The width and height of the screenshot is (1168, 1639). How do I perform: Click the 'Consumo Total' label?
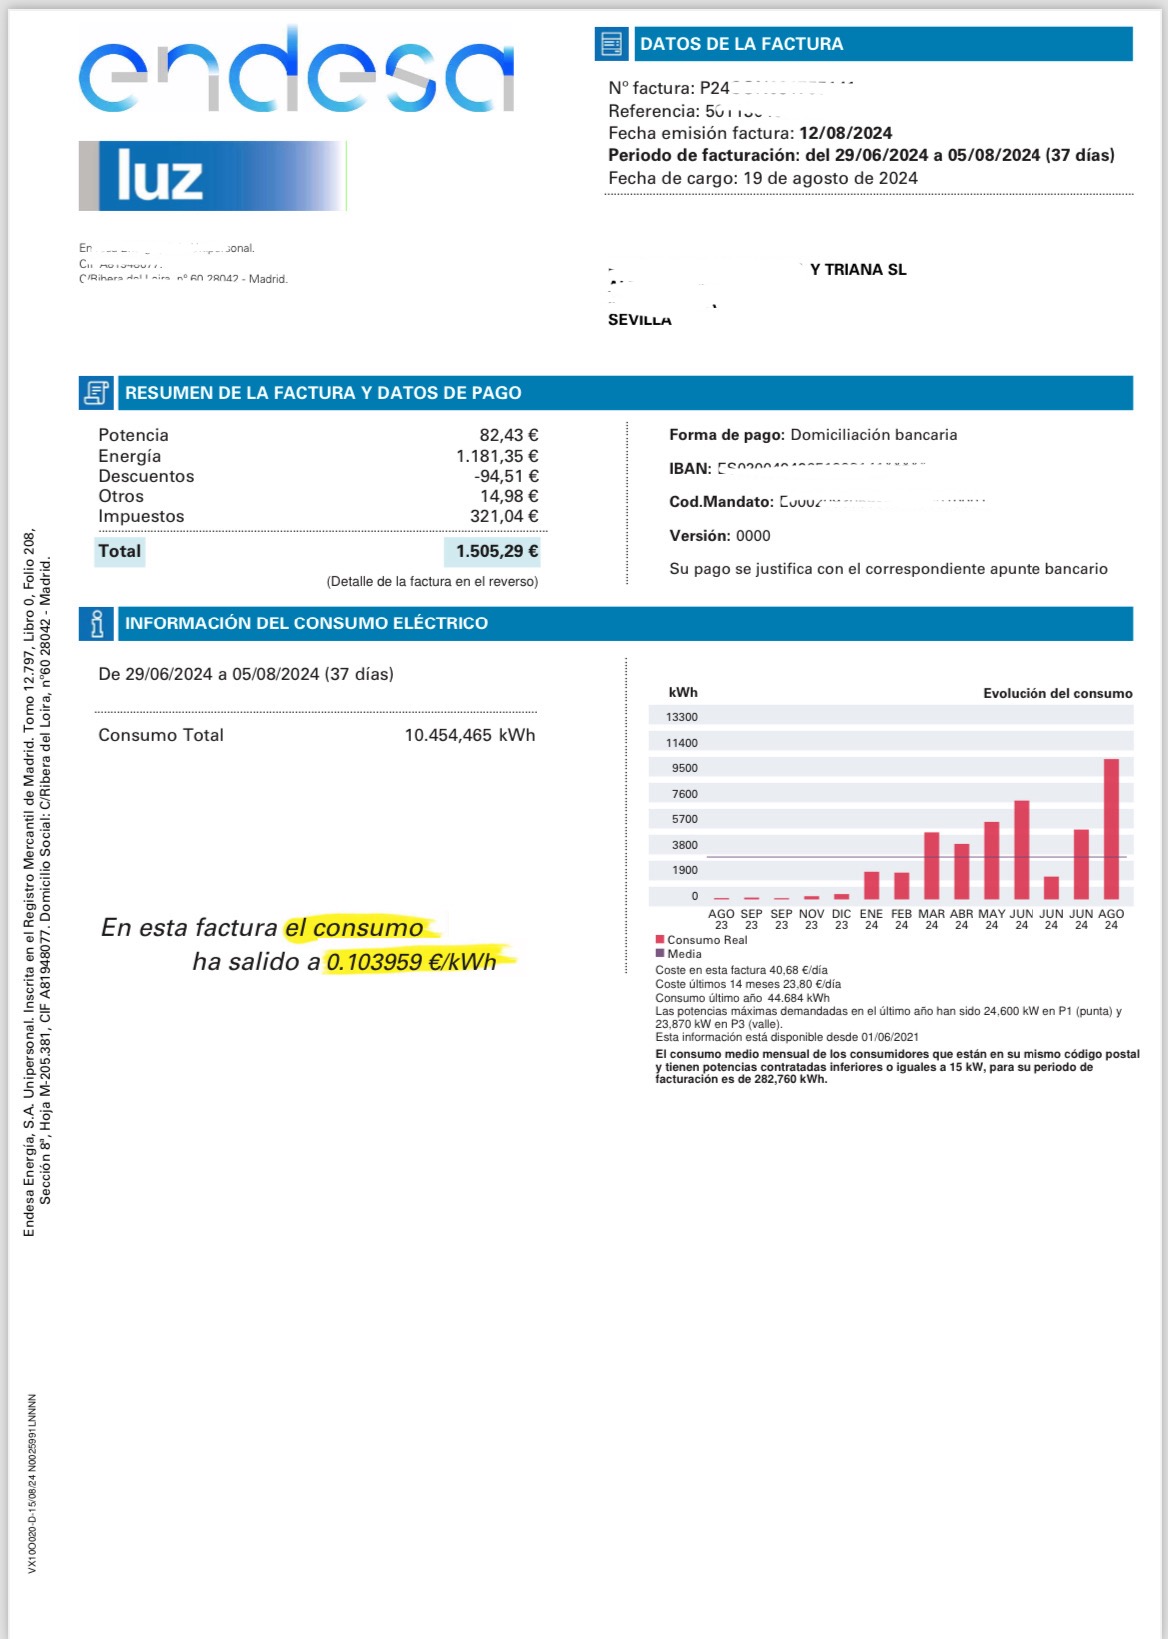pyautogui.click(x=161, y=735)
